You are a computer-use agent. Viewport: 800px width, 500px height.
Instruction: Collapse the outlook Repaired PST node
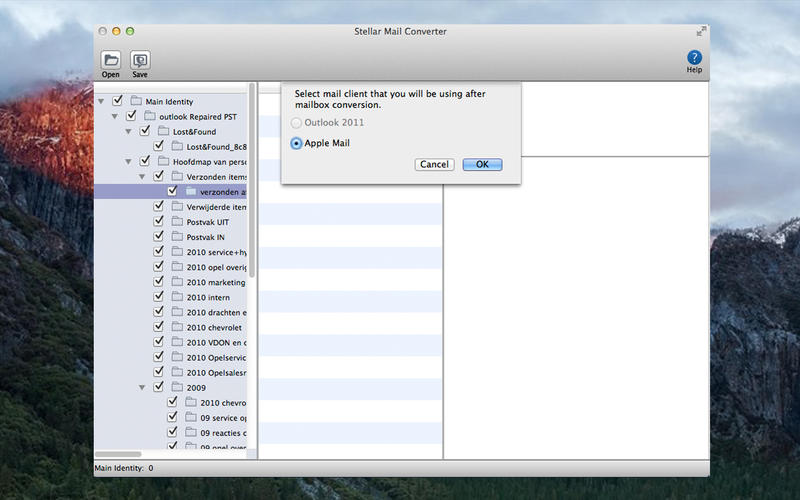click(115, 117)
